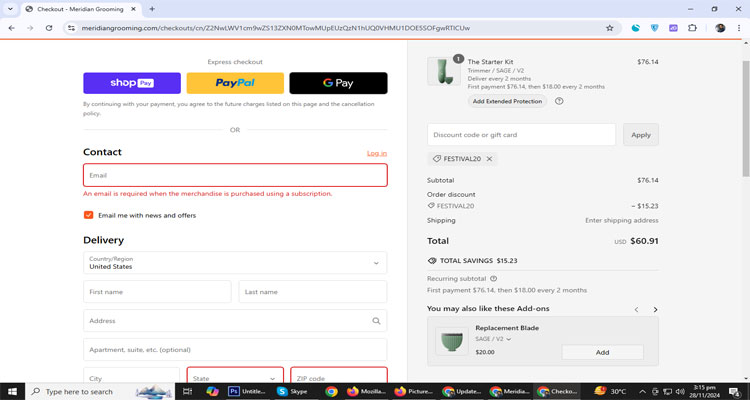Click the browser address bar URL
The width and height of the screenshot is (750, 400).
[x=276, y=28]
